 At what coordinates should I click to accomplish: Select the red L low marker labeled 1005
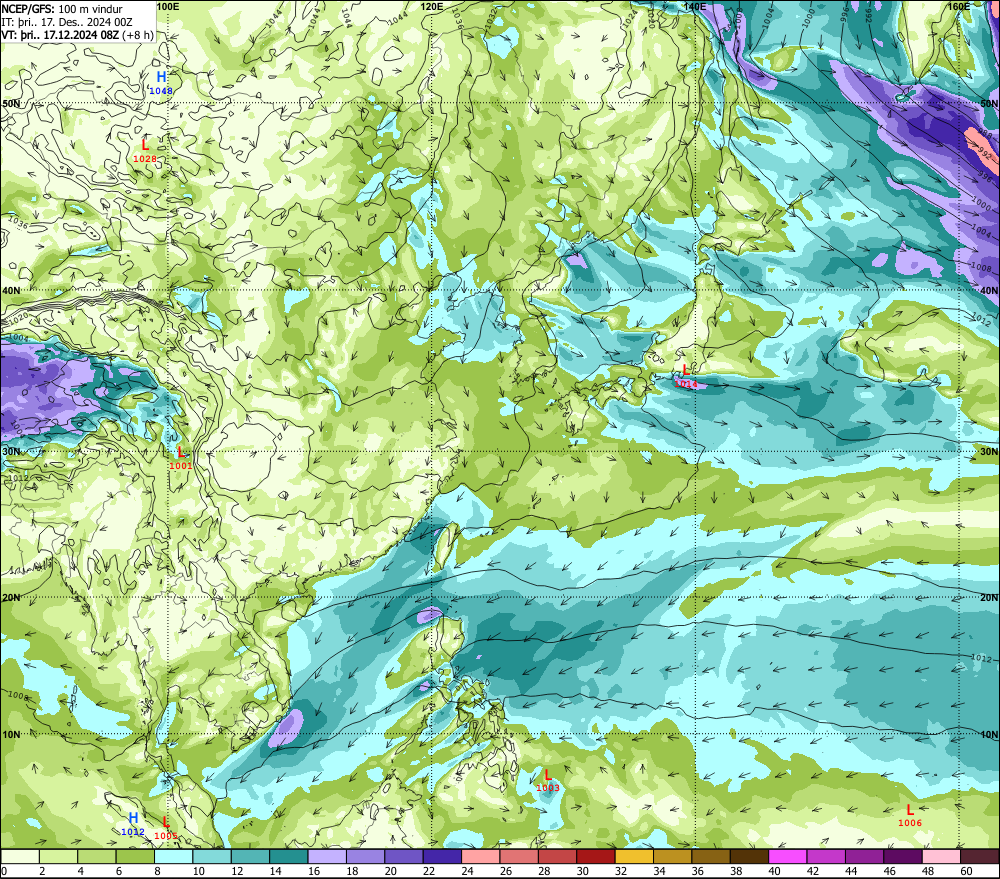[x=166, y=822]
